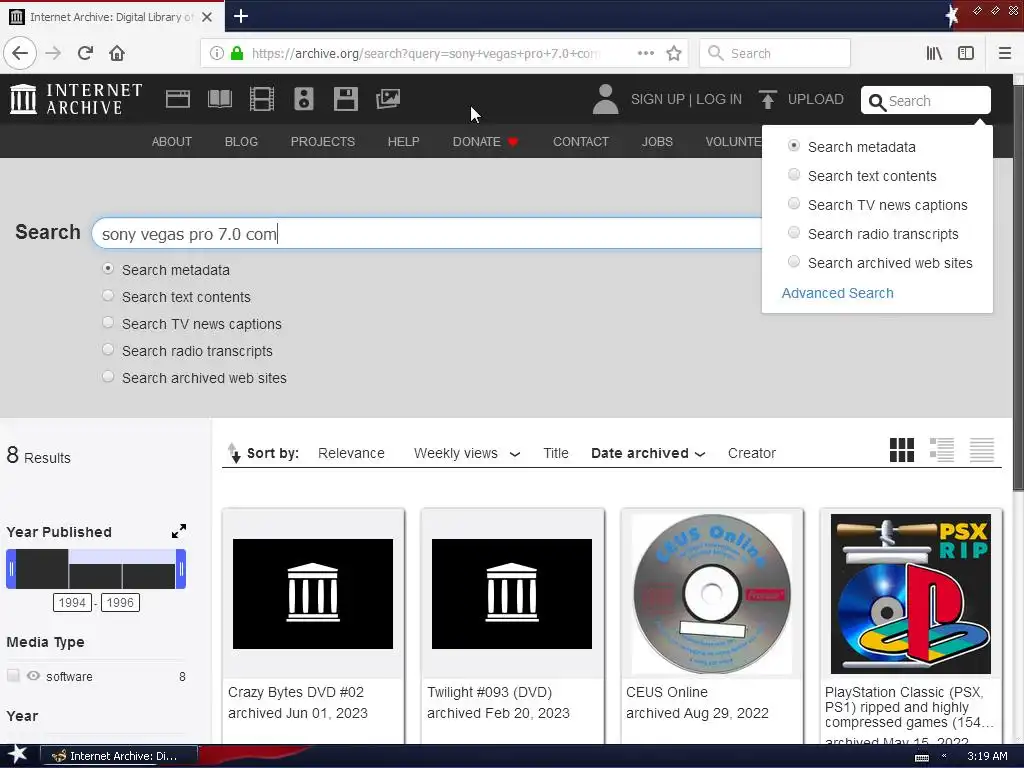Switch to detailed list view

942,450
